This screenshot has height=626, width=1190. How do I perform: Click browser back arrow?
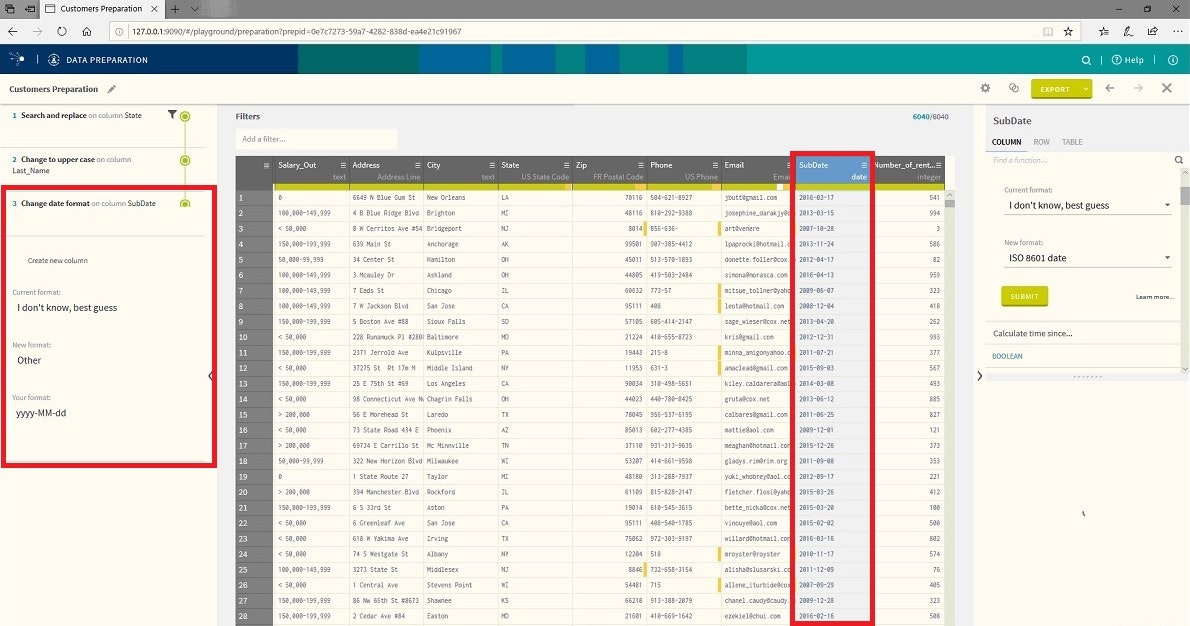13,31
